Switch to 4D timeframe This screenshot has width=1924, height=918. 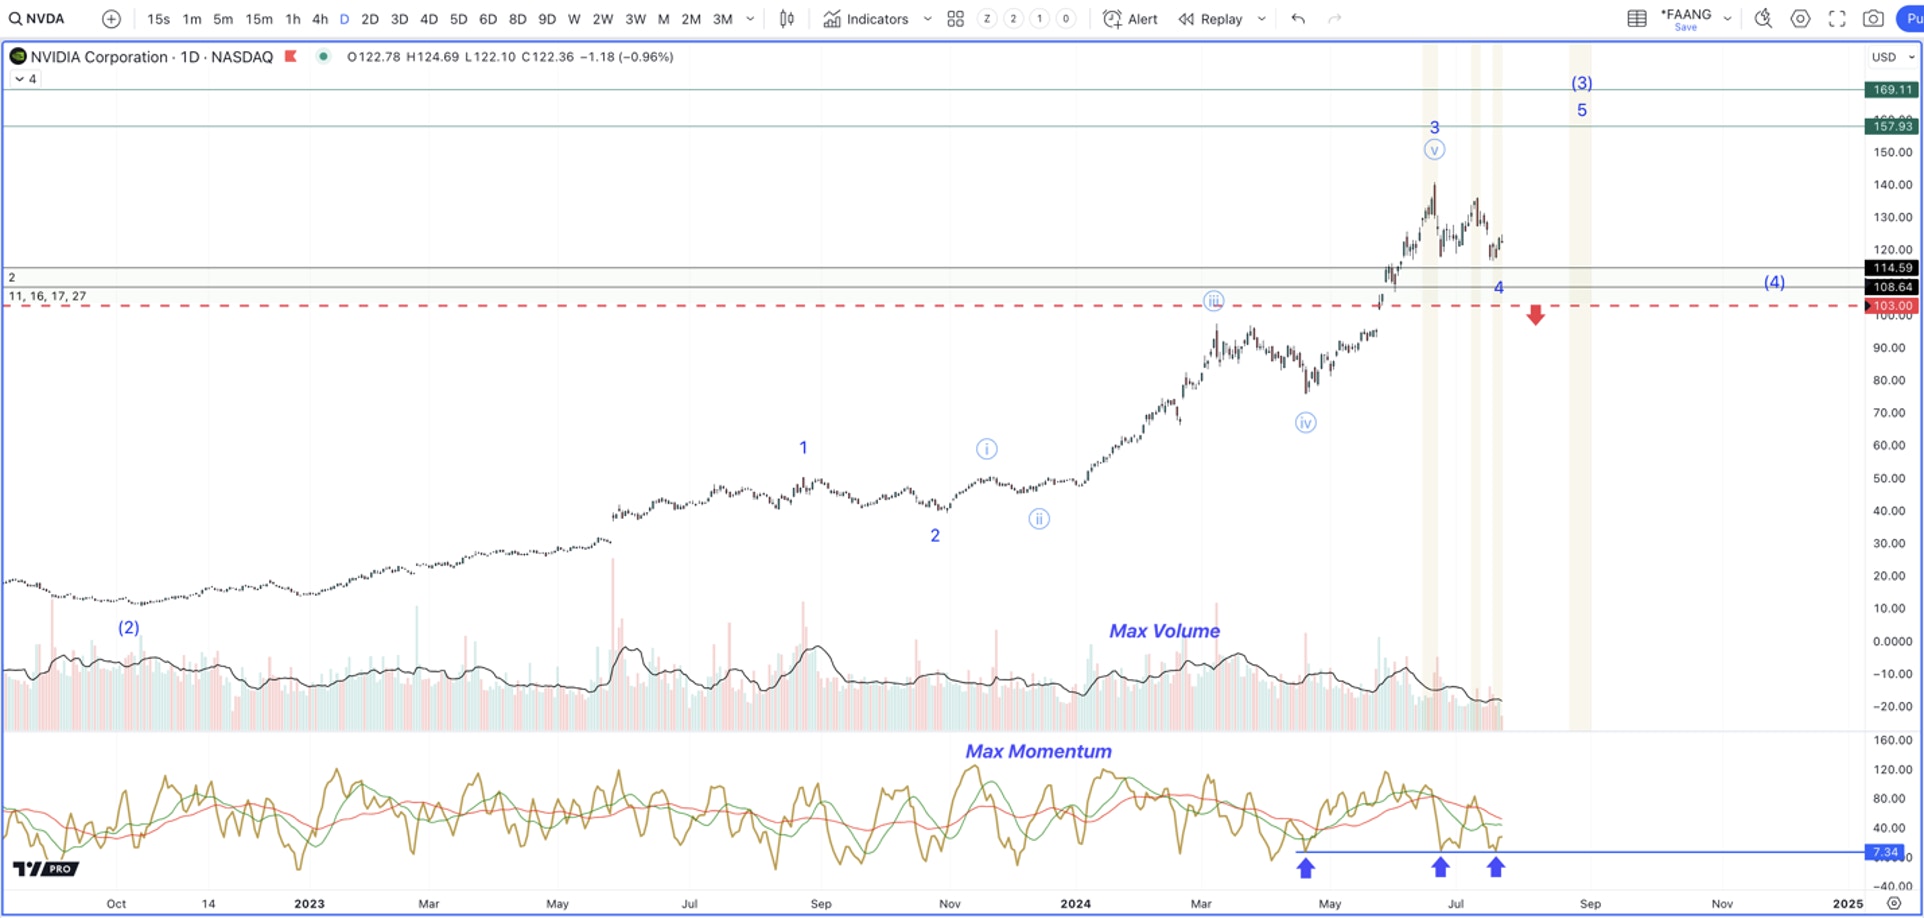[429, 19]
